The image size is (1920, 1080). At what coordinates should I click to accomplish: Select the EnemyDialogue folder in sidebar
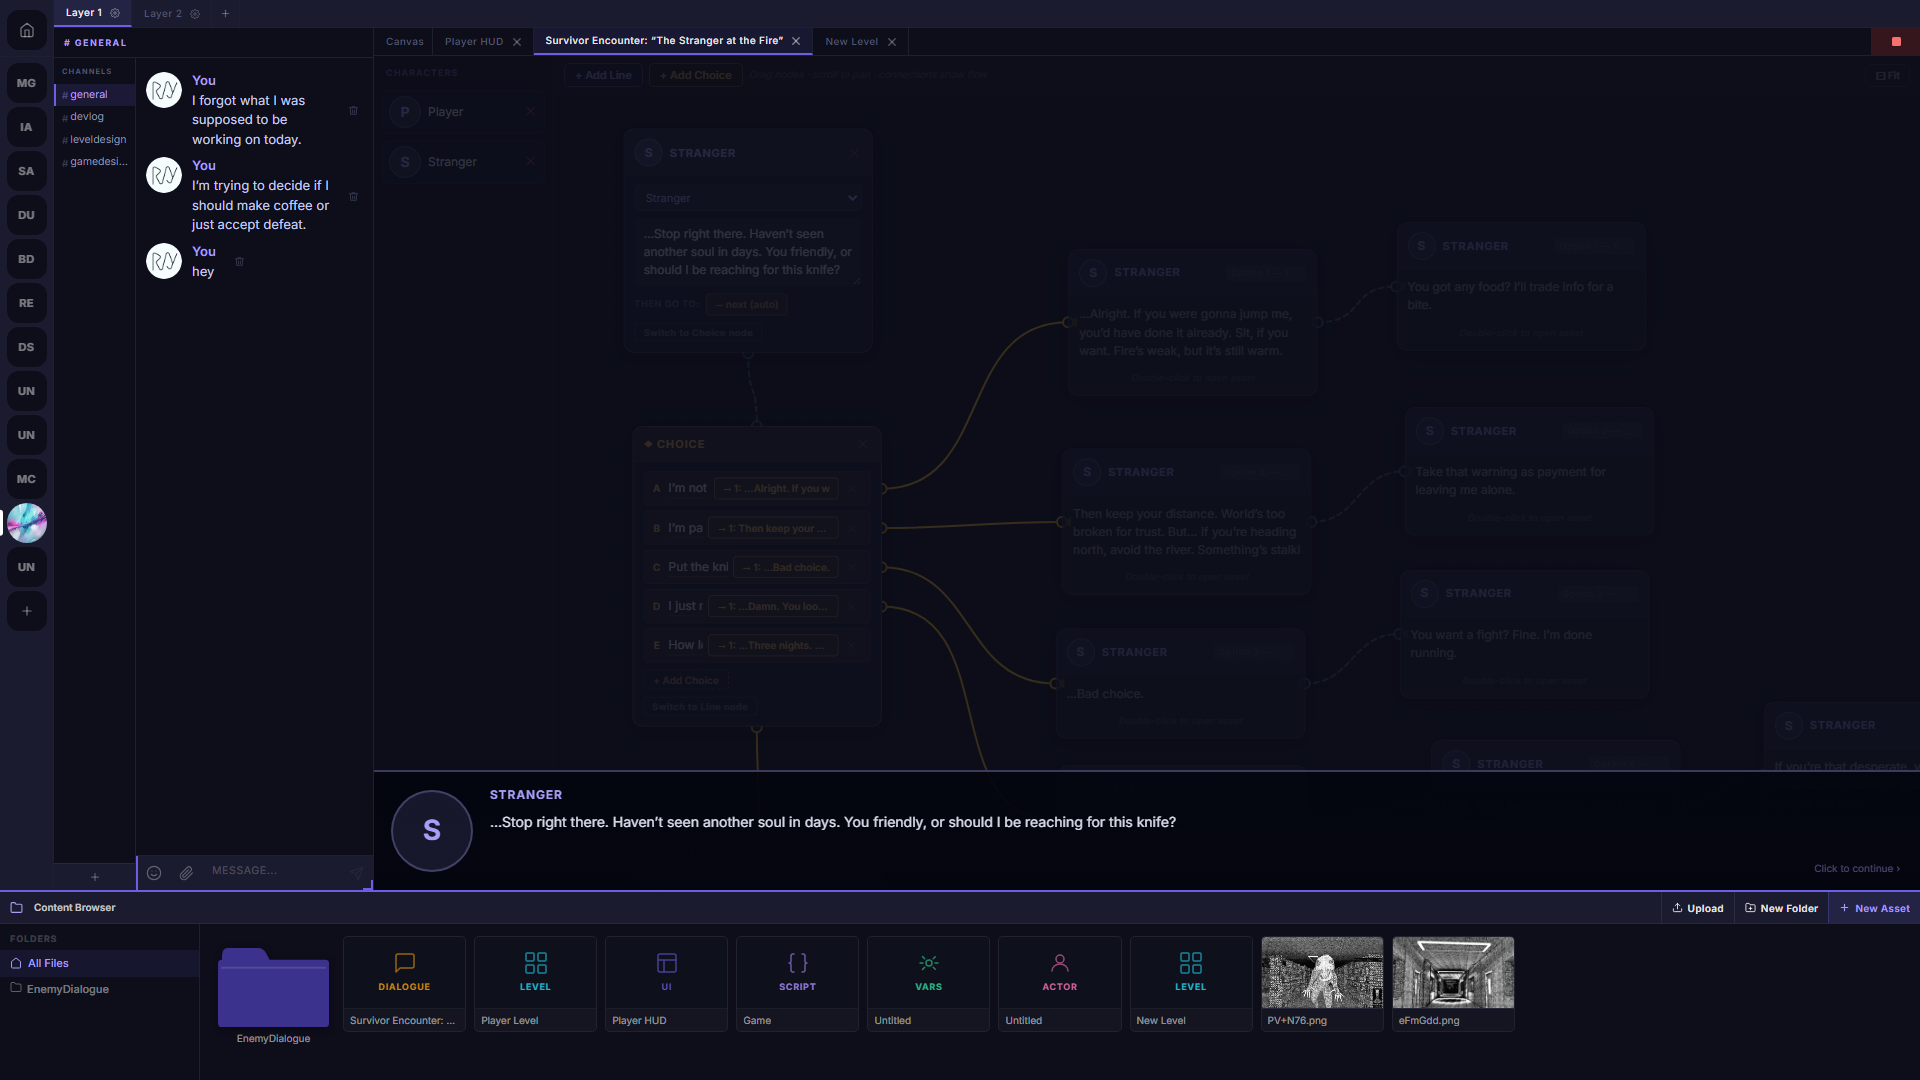coord(100,989)
